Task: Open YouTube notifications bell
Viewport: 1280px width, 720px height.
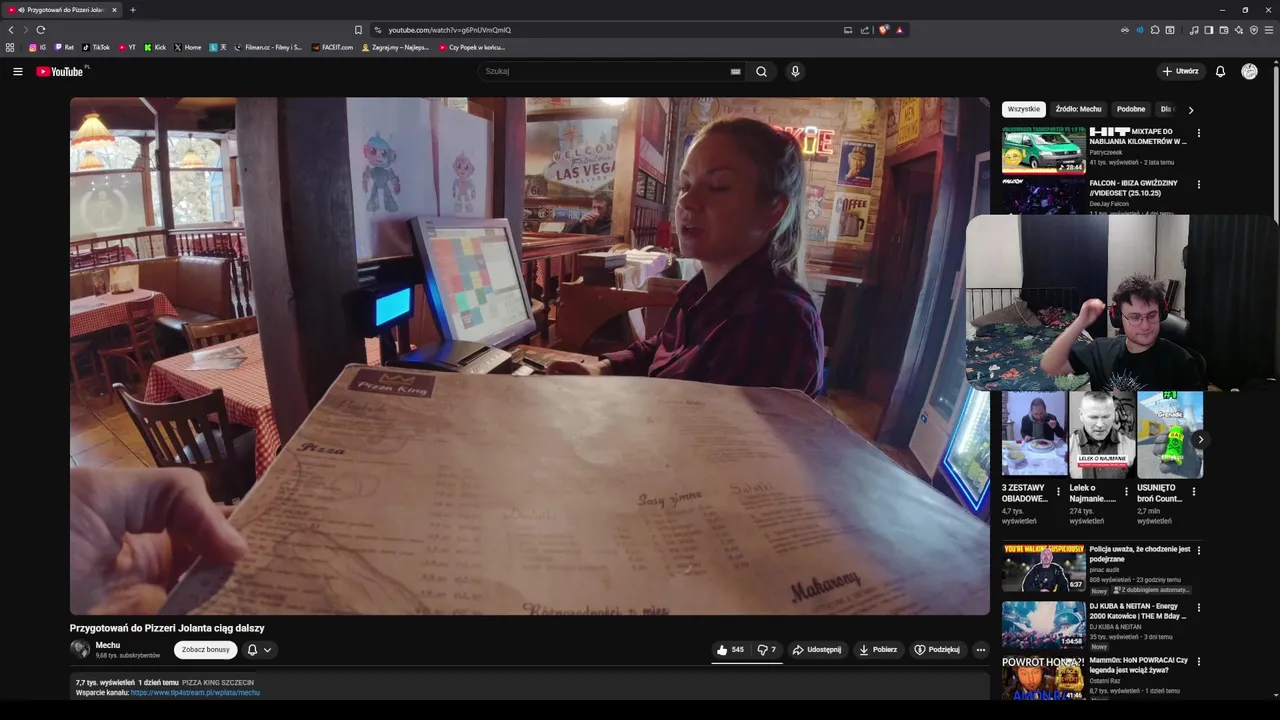Action: pyautogui.click(x=1220, y=71)
